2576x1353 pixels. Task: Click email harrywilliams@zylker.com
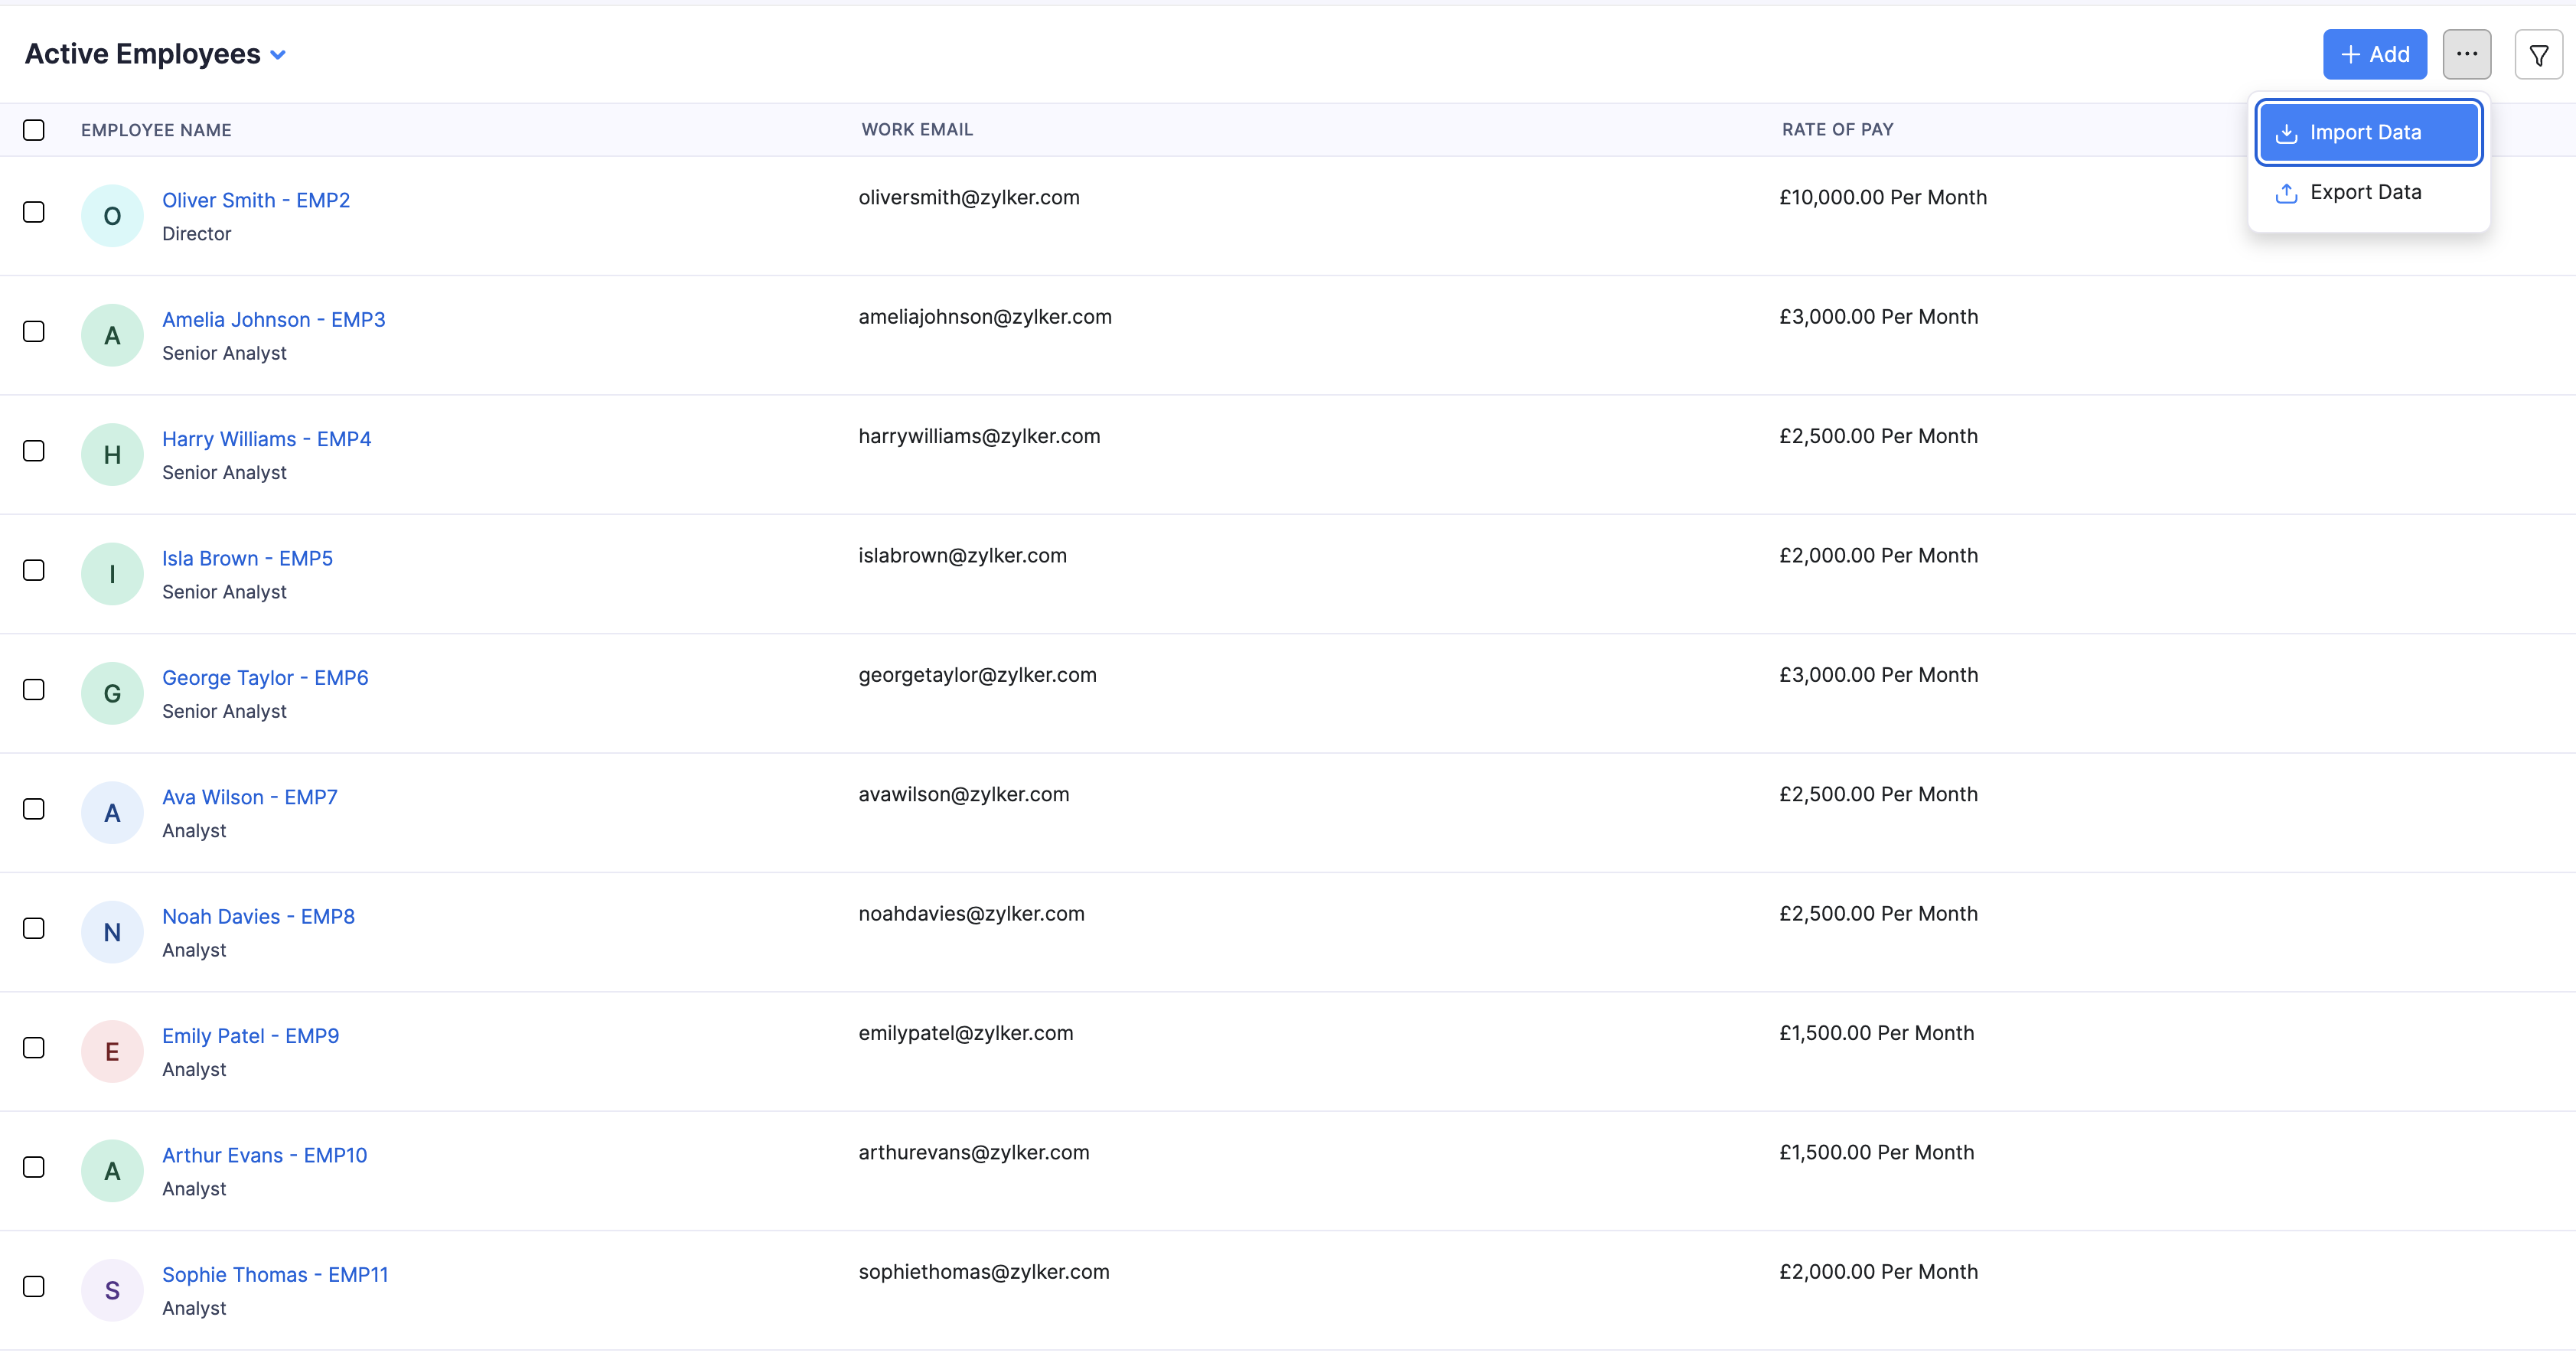point(979,436)
